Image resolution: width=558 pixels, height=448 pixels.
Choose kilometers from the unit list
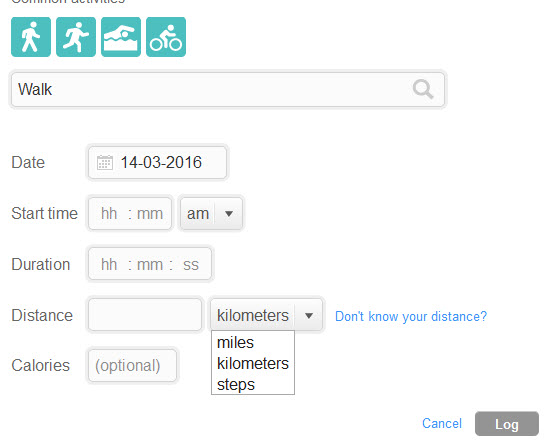(253, 363)
